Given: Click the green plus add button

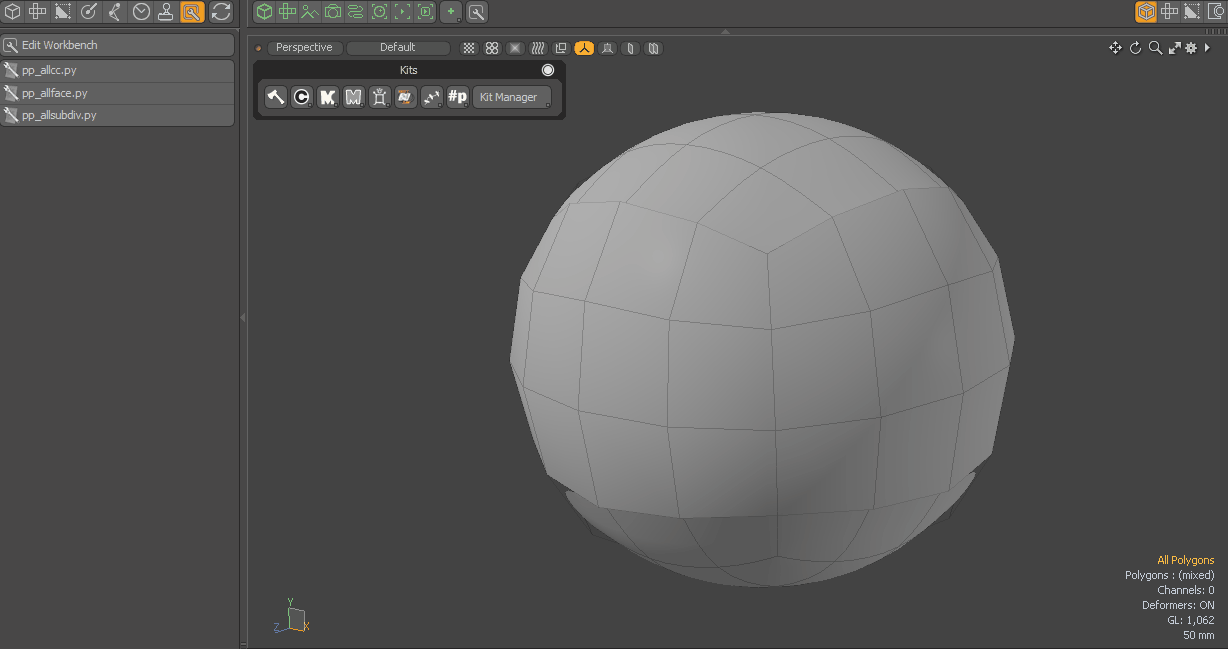Looking at the screenshot, I should [451, 12].
